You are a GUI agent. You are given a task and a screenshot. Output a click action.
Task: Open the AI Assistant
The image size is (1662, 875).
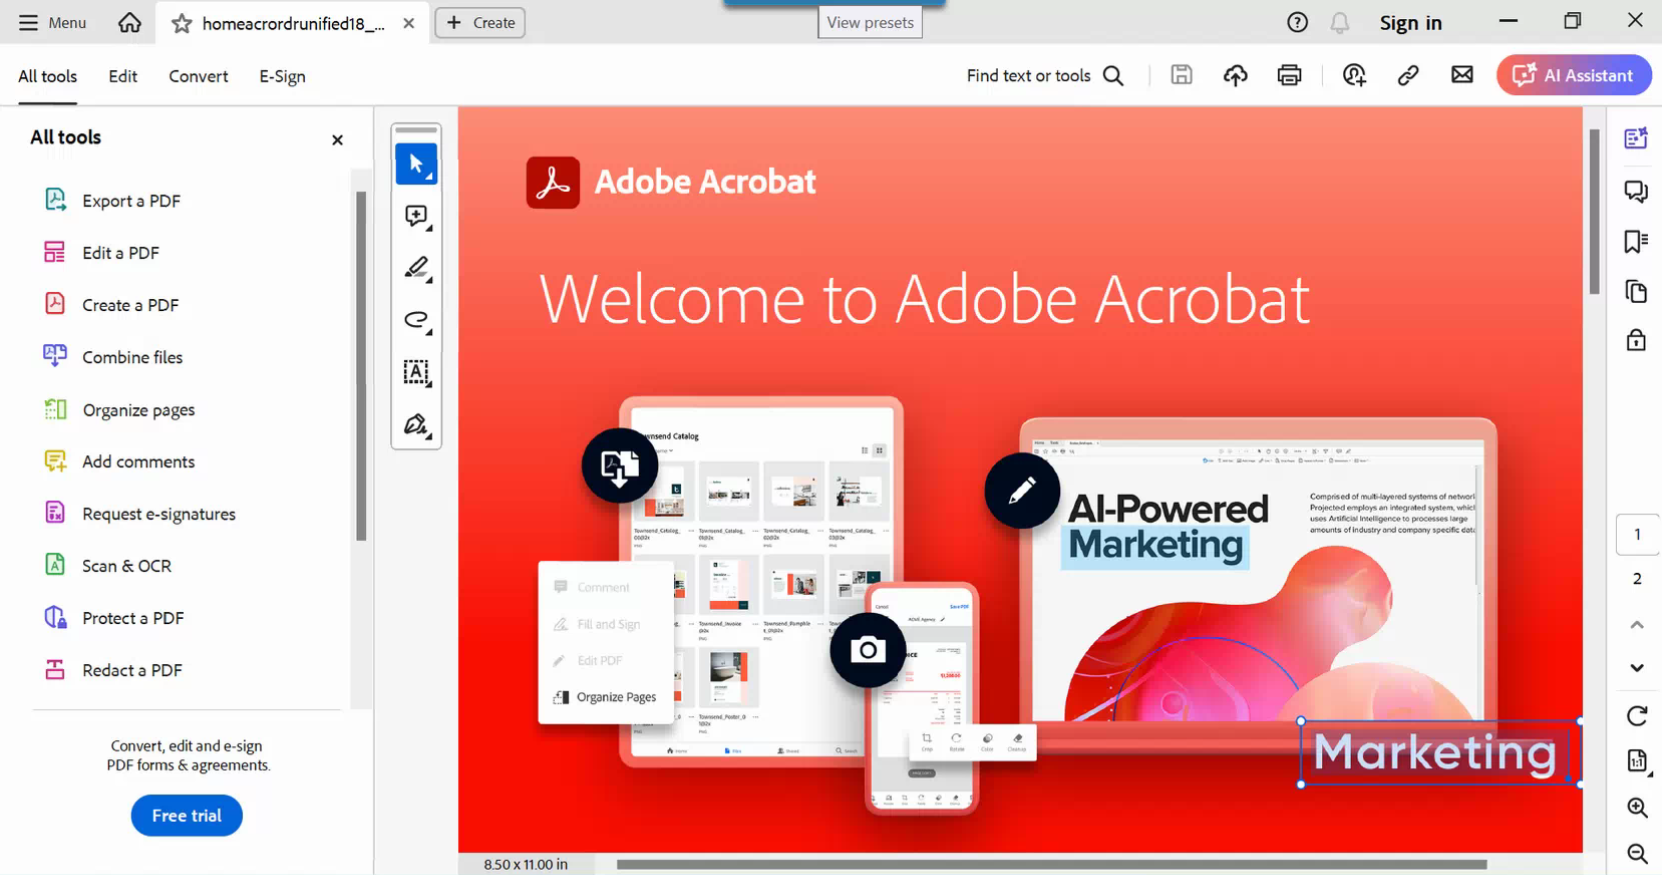pos(1573,76)
